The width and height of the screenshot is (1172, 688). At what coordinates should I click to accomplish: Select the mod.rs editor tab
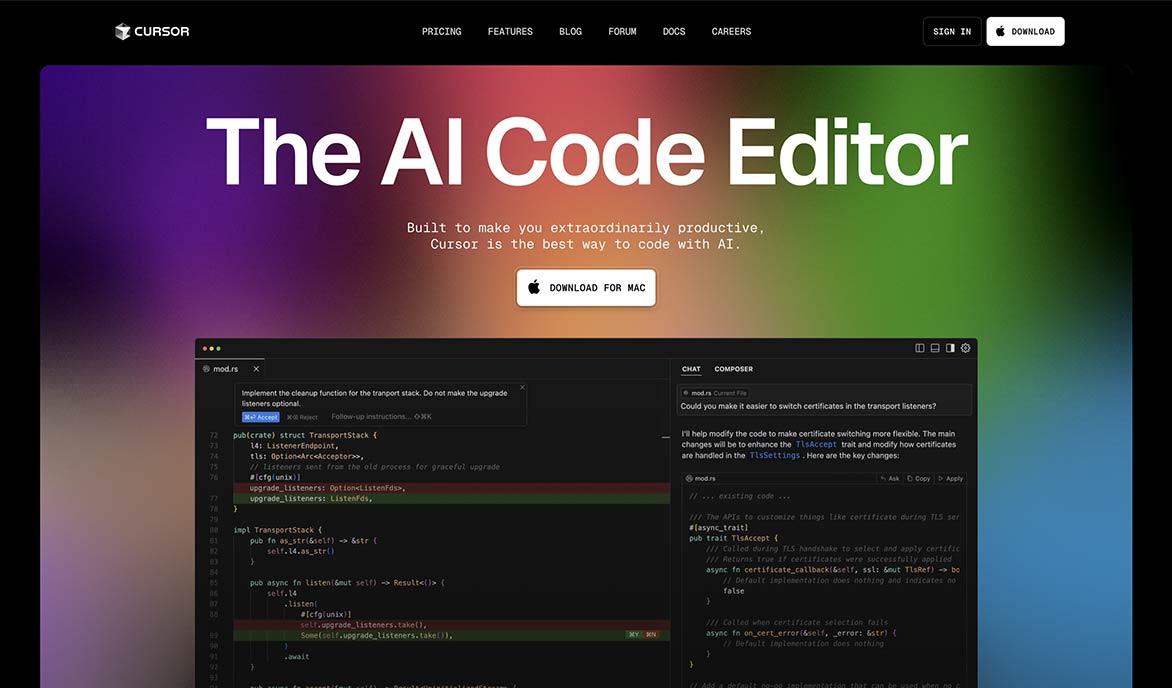coord(231,369)
